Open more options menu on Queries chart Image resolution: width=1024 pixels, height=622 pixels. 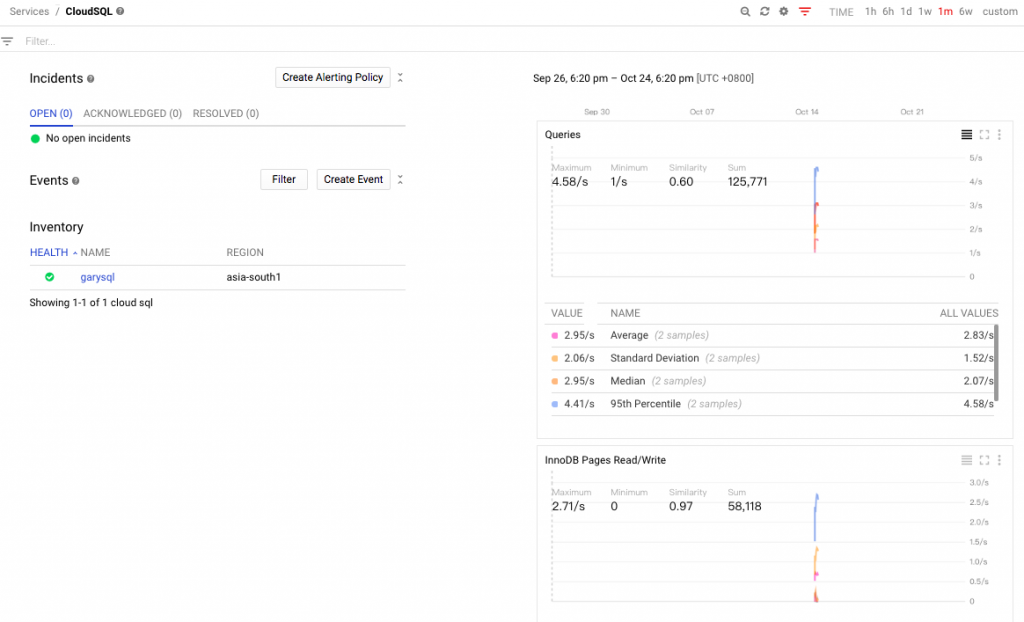[x=999, y=135]
